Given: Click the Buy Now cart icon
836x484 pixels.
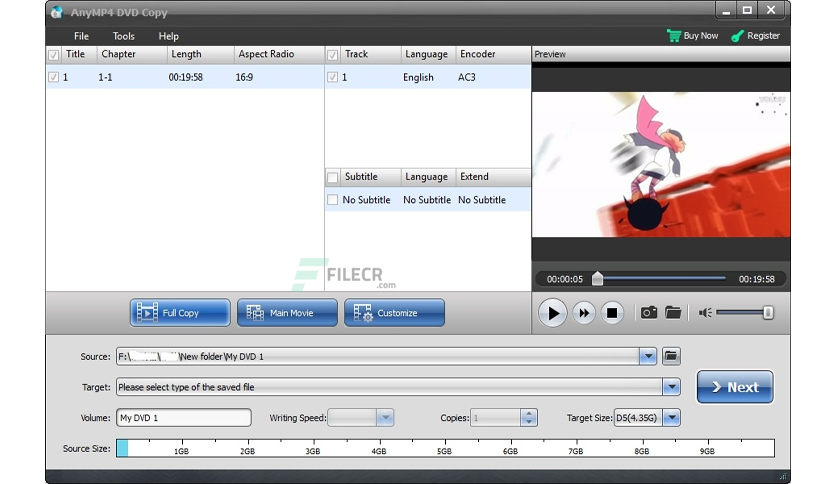Looking at the screenshot, I should coord(673,36).
